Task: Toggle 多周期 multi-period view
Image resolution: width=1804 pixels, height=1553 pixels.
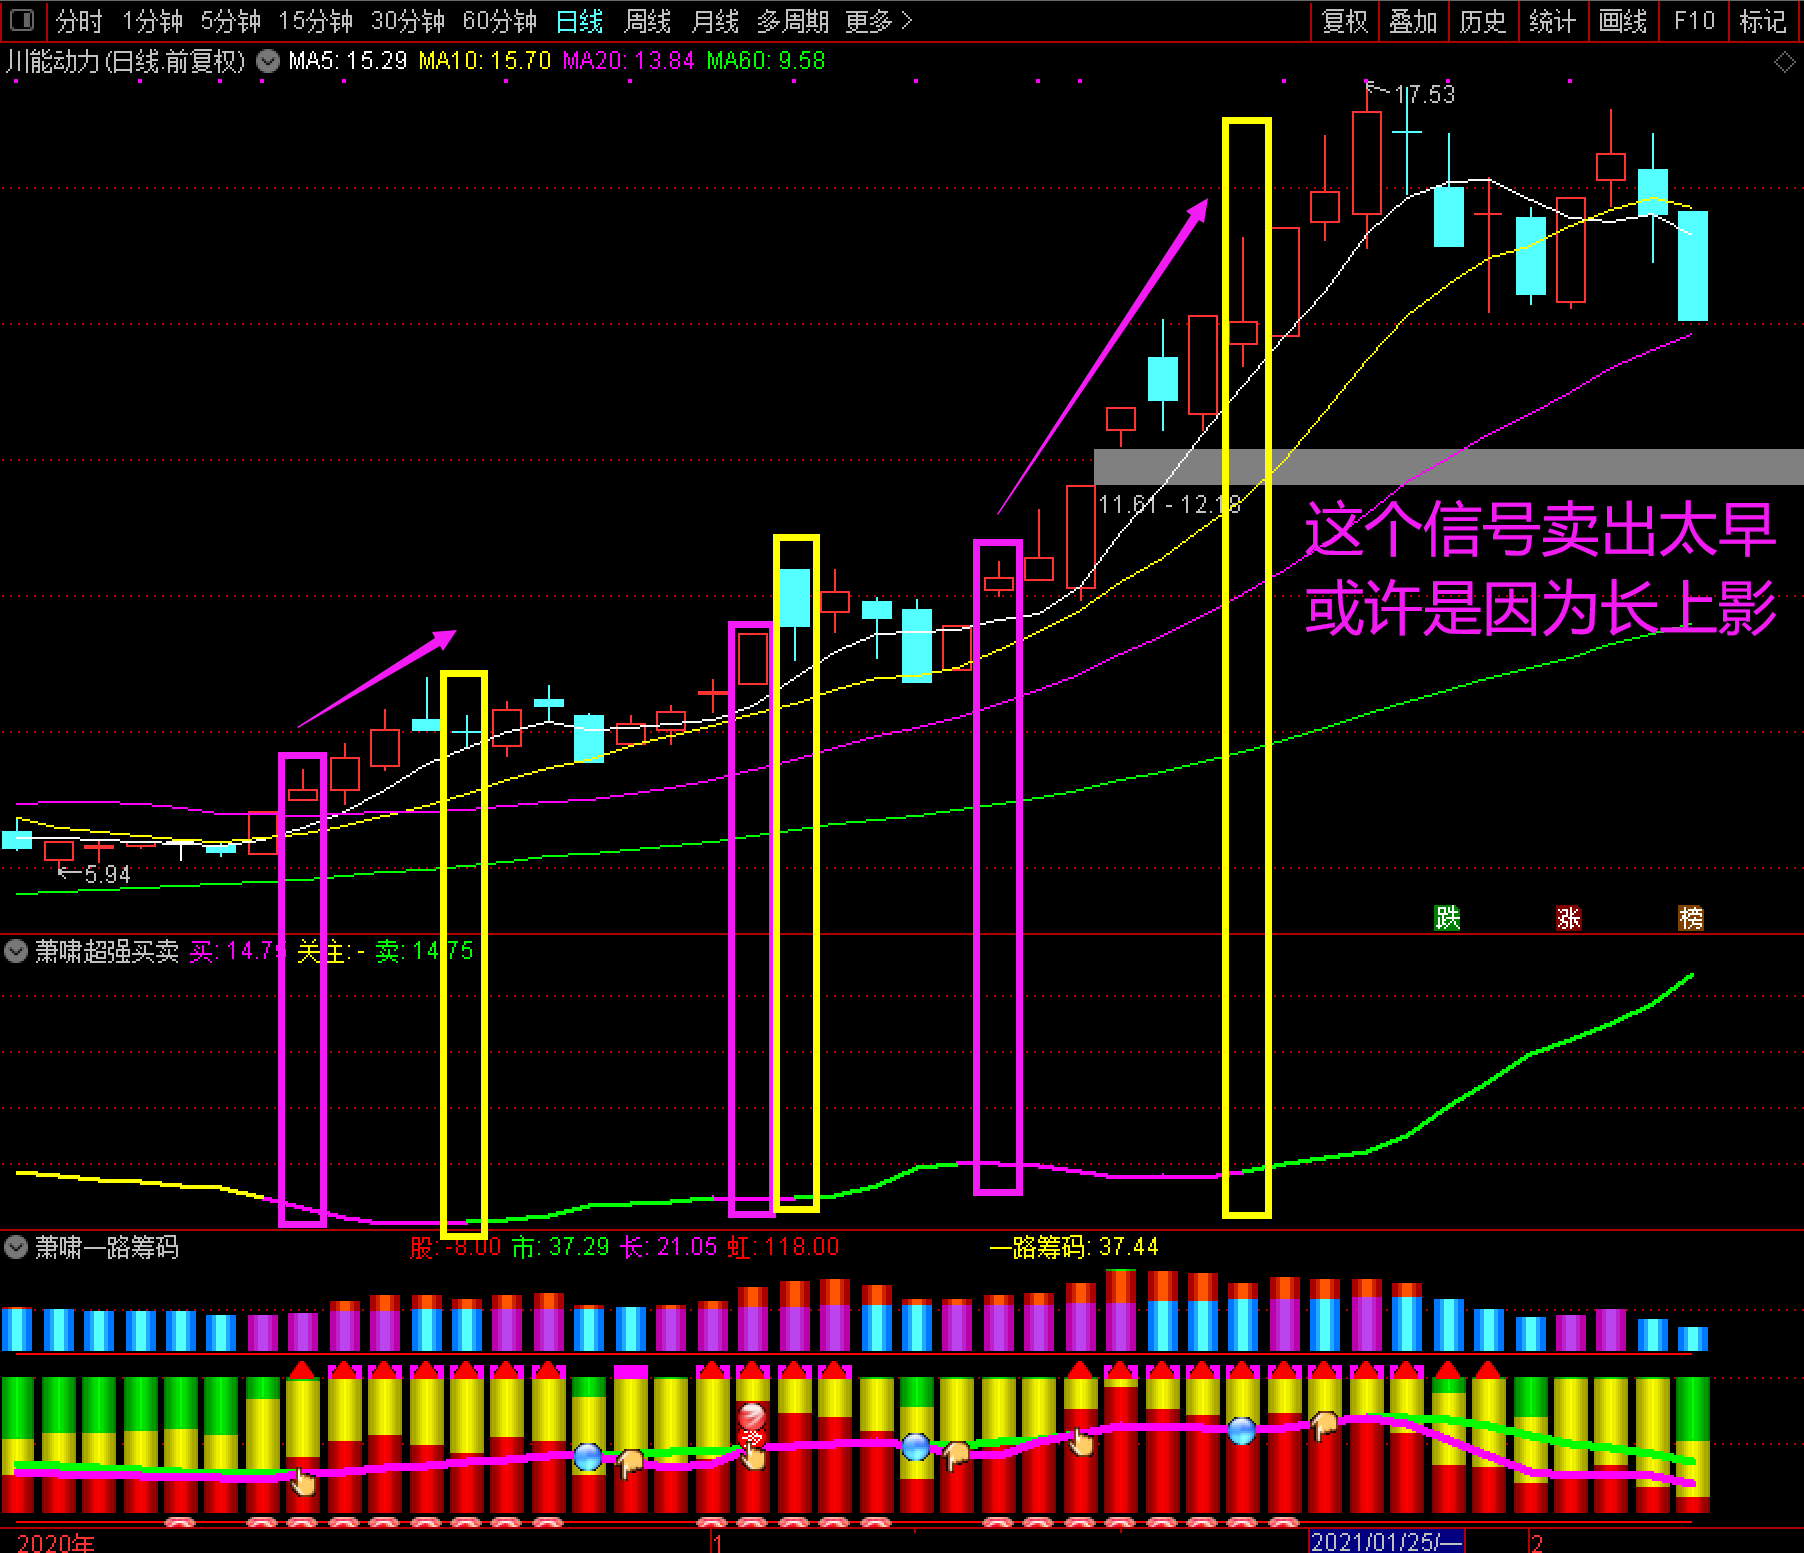Action: (792, 21)
